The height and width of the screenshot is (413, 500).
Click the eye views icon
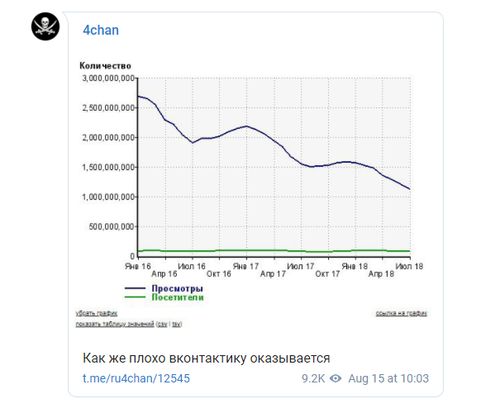(x=336, y=378)
